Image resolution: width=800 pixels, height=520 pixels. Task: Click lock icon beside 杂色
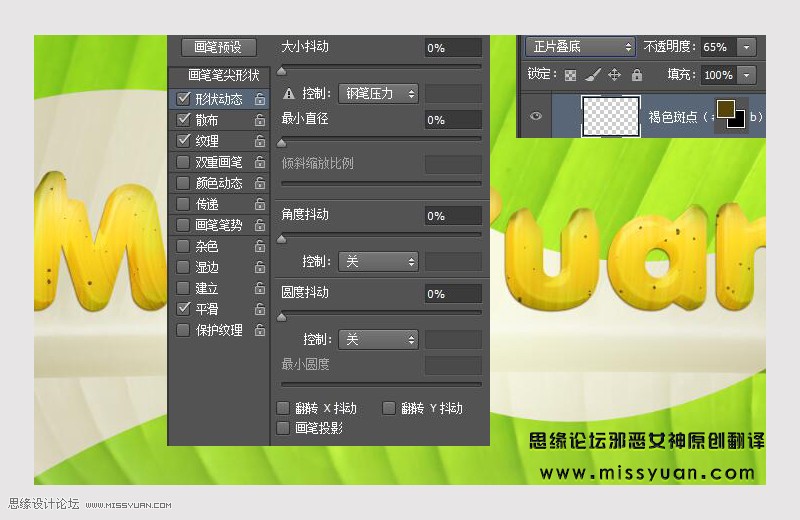point(260,246)
